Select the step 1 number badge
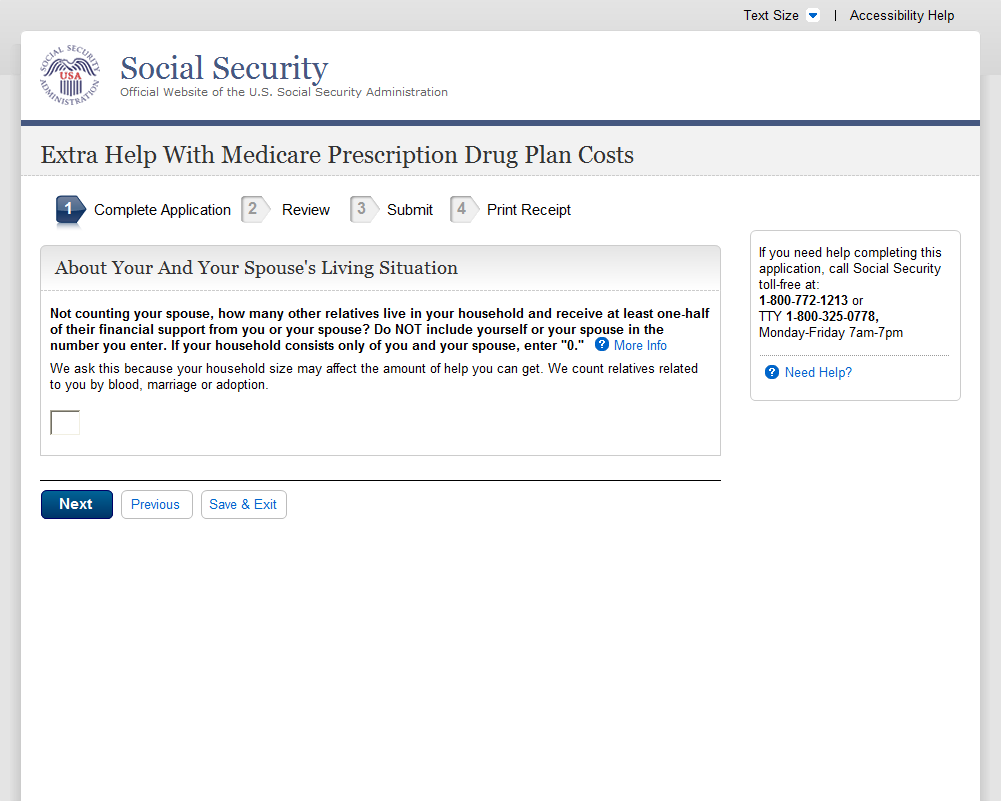This screenshot has height=808, width=1008. 69,209
